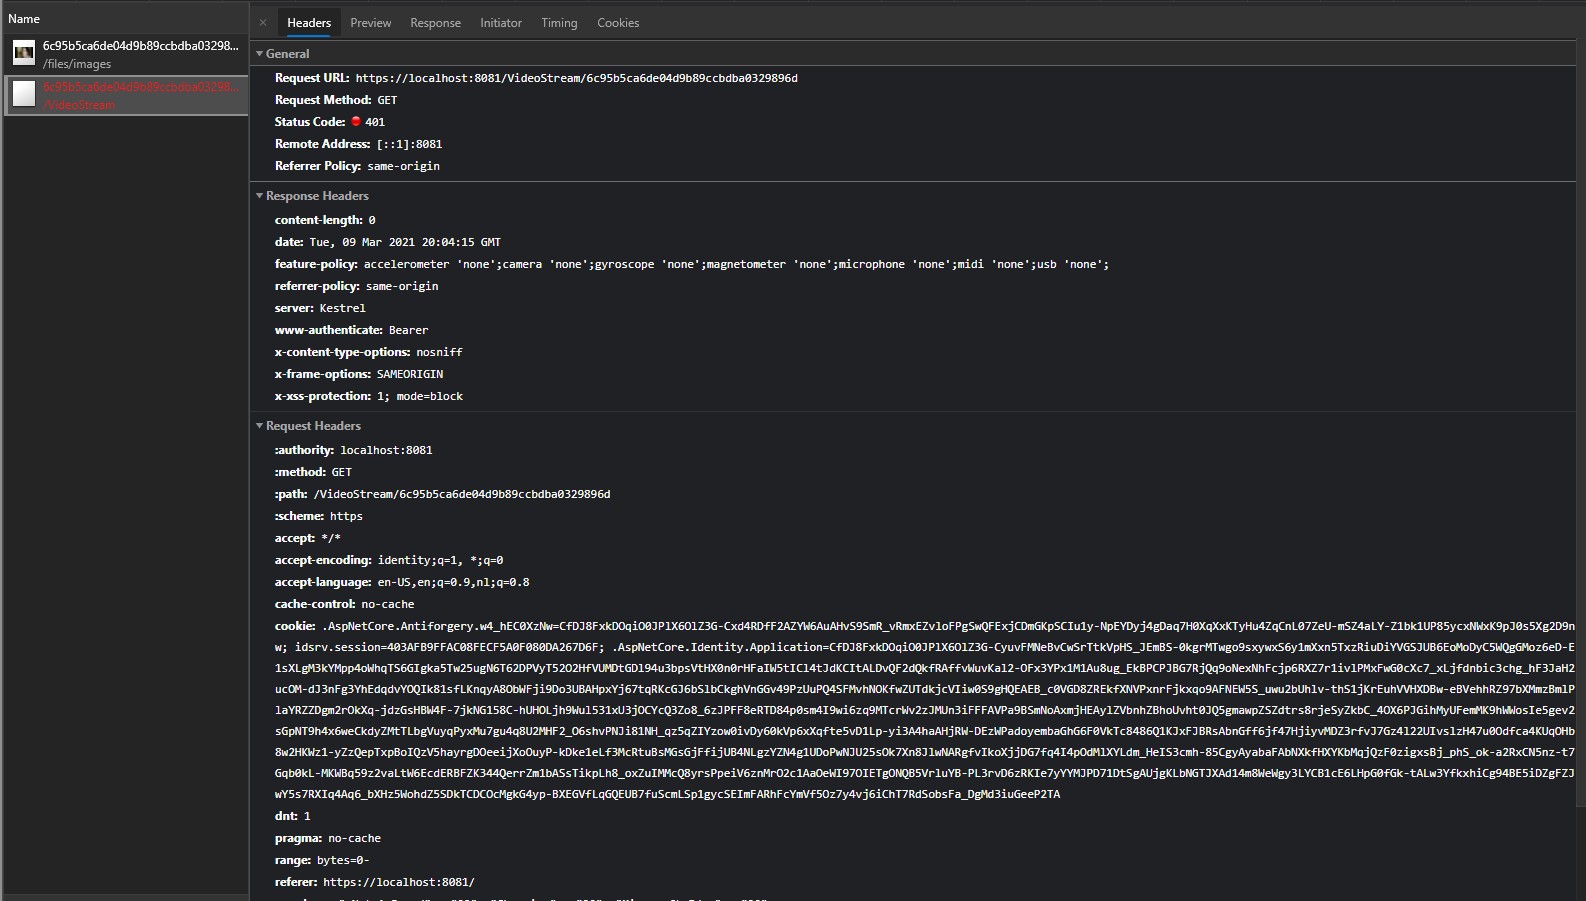This screenshot has height=901, width=1586.
Task: Collapse the General section
Action: tap(259, 53)
